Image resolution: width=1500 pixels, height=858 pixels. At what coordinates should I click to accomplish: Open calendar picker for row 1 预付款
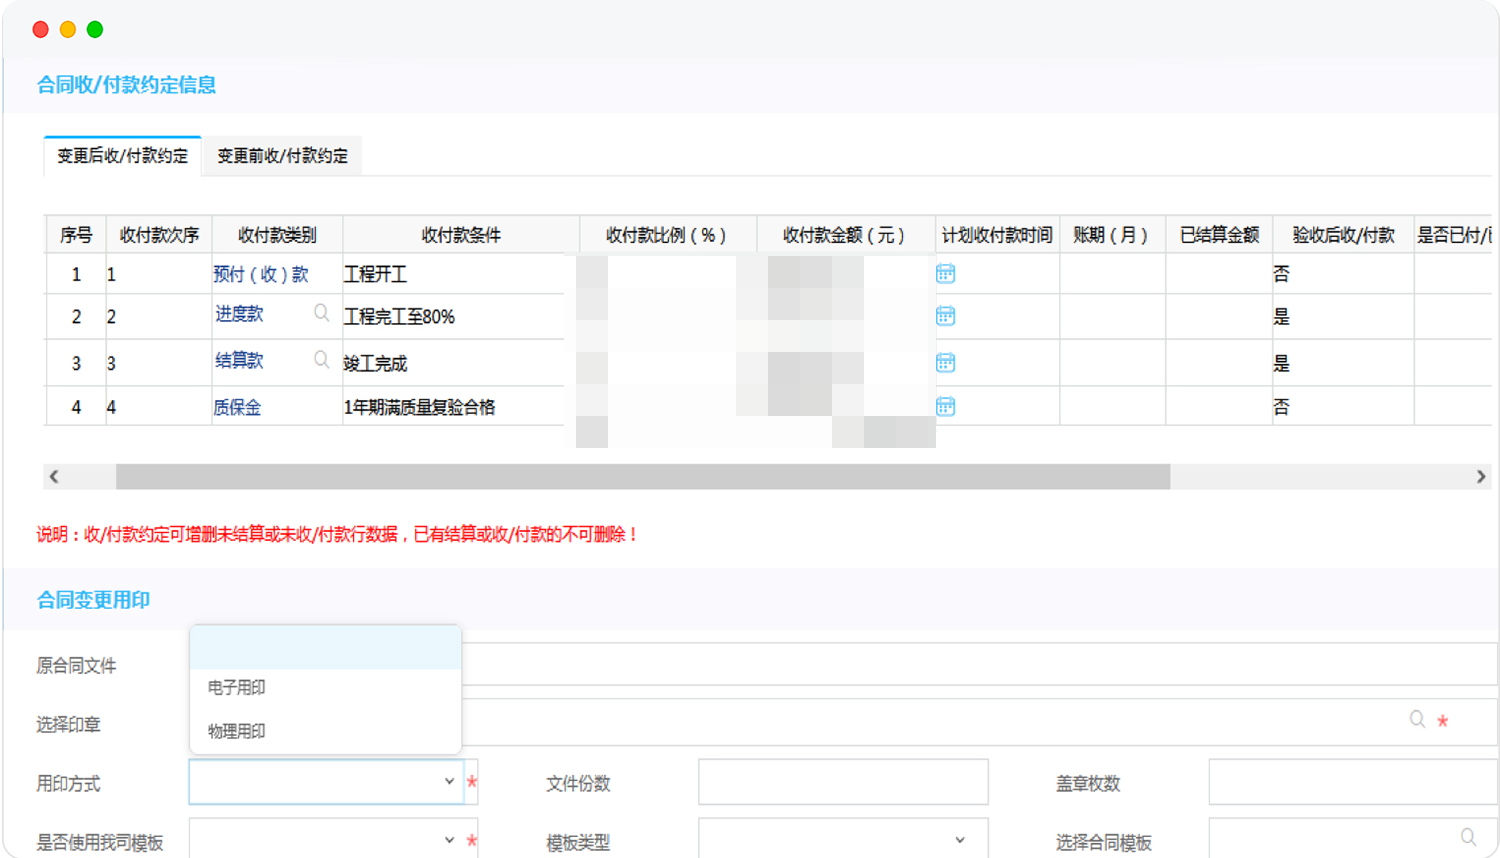click(x=945, y=274)
